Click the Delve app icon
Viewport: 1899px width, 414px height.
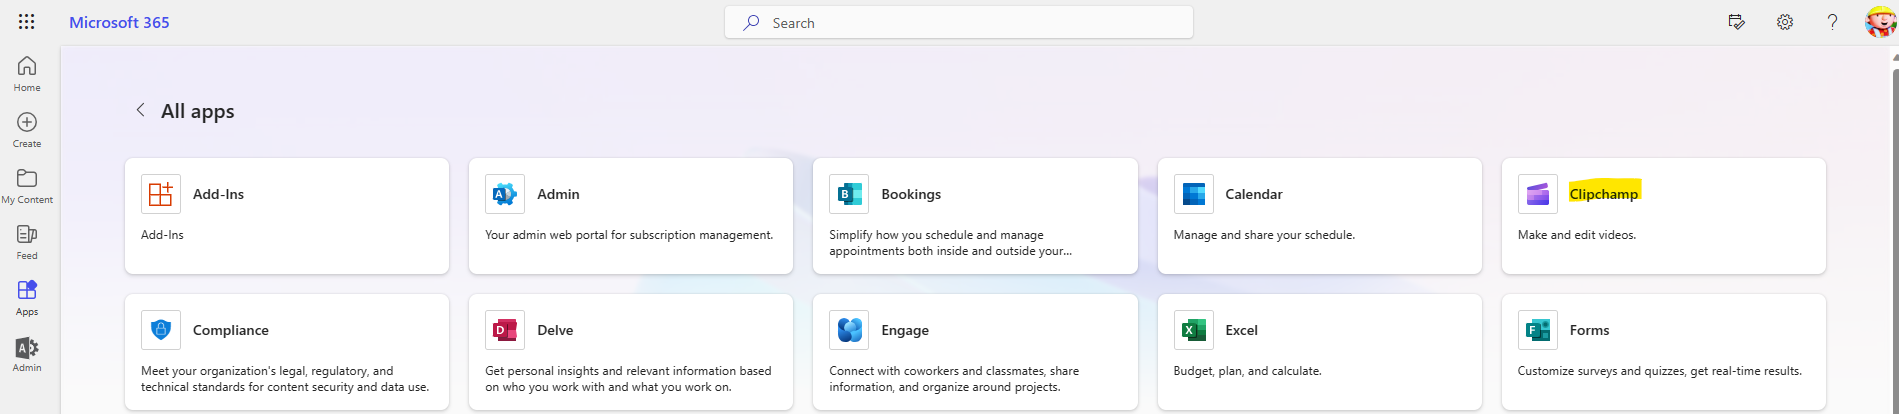coord(505,330)
